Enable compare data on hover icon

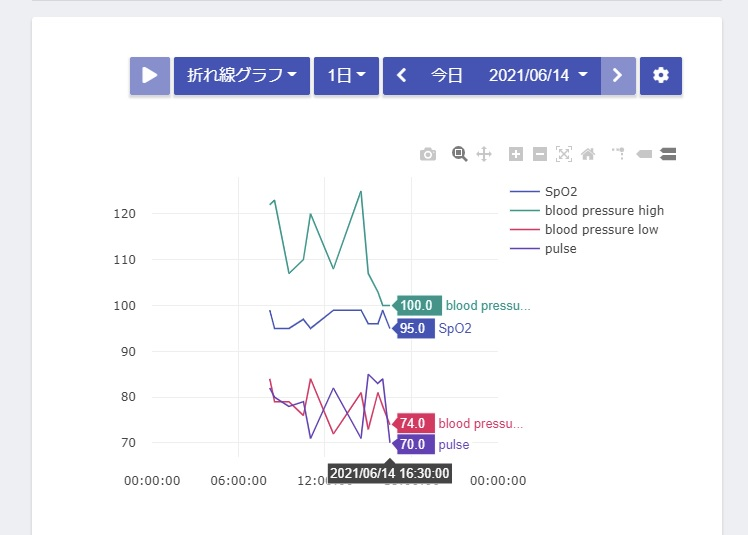pyautogui.click(x=668, y=154)
